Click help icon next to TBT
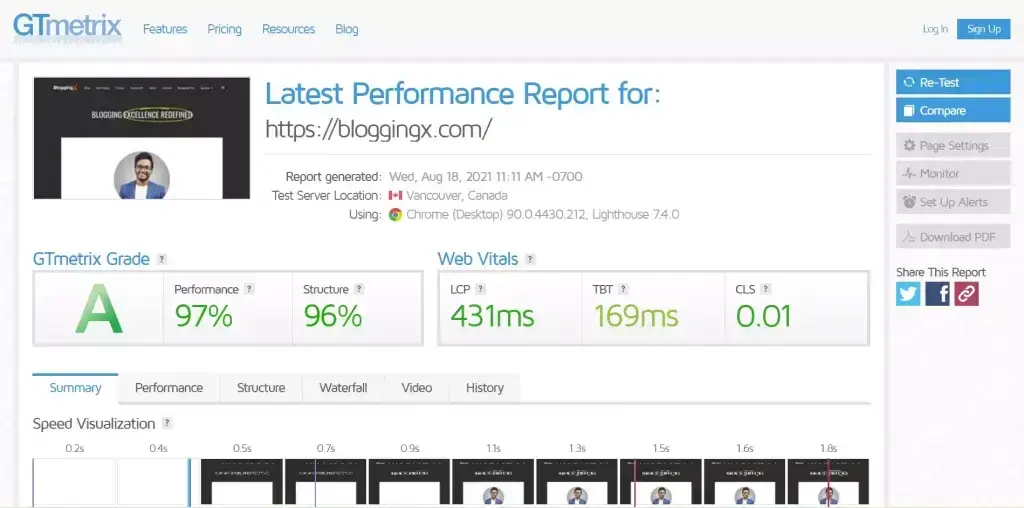The height and width of the screenshot is (508, 1024). pyautogui.click(x=624, y=289)
